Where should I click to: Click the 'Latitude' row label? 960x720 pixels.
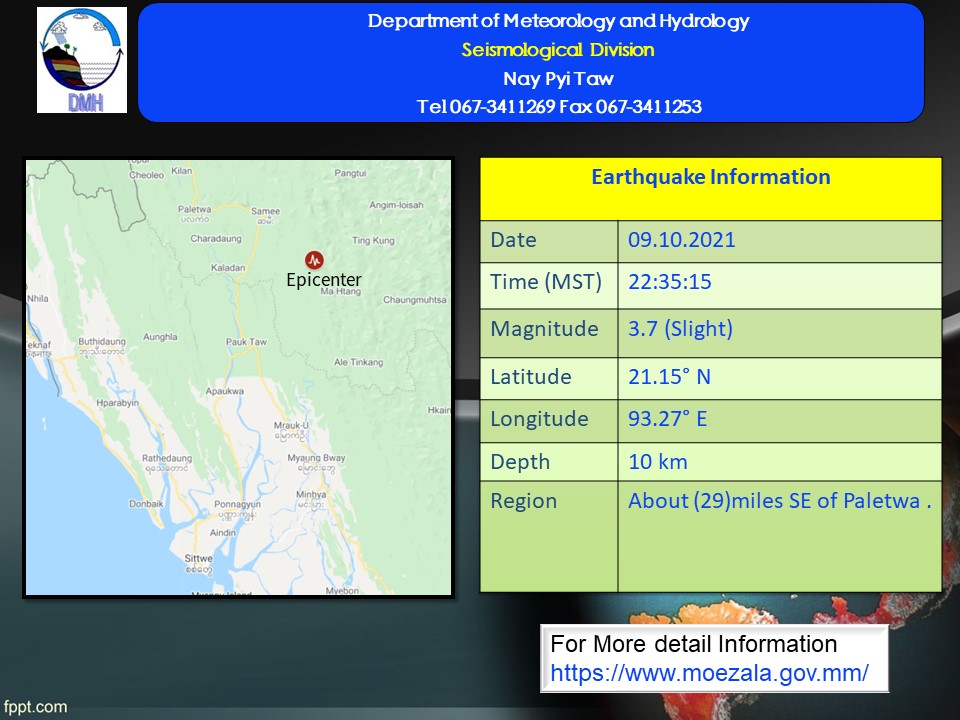tap(531, 377)
